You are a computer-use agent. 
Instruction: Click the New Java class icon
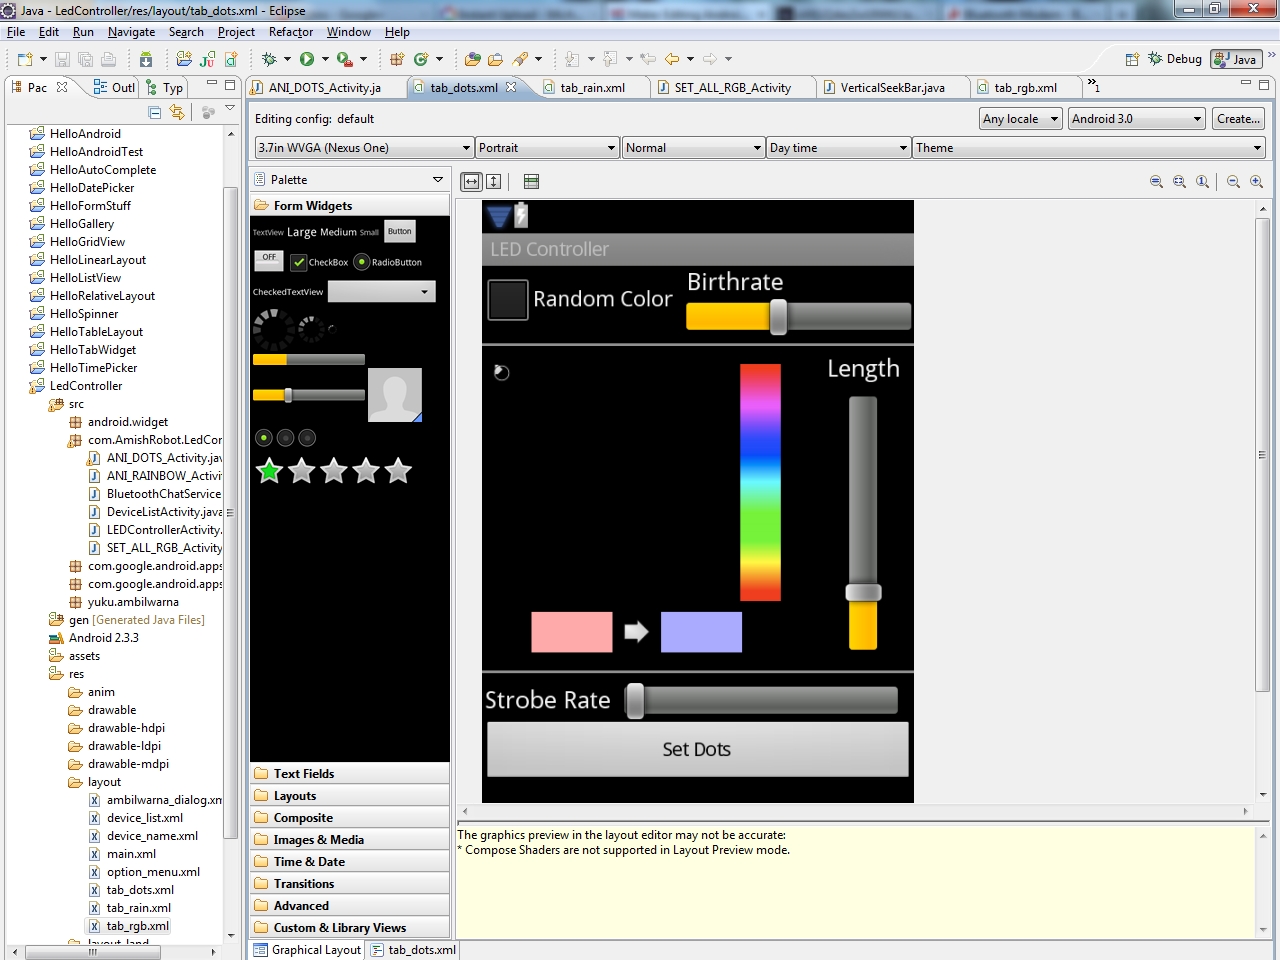coord(421,59)
